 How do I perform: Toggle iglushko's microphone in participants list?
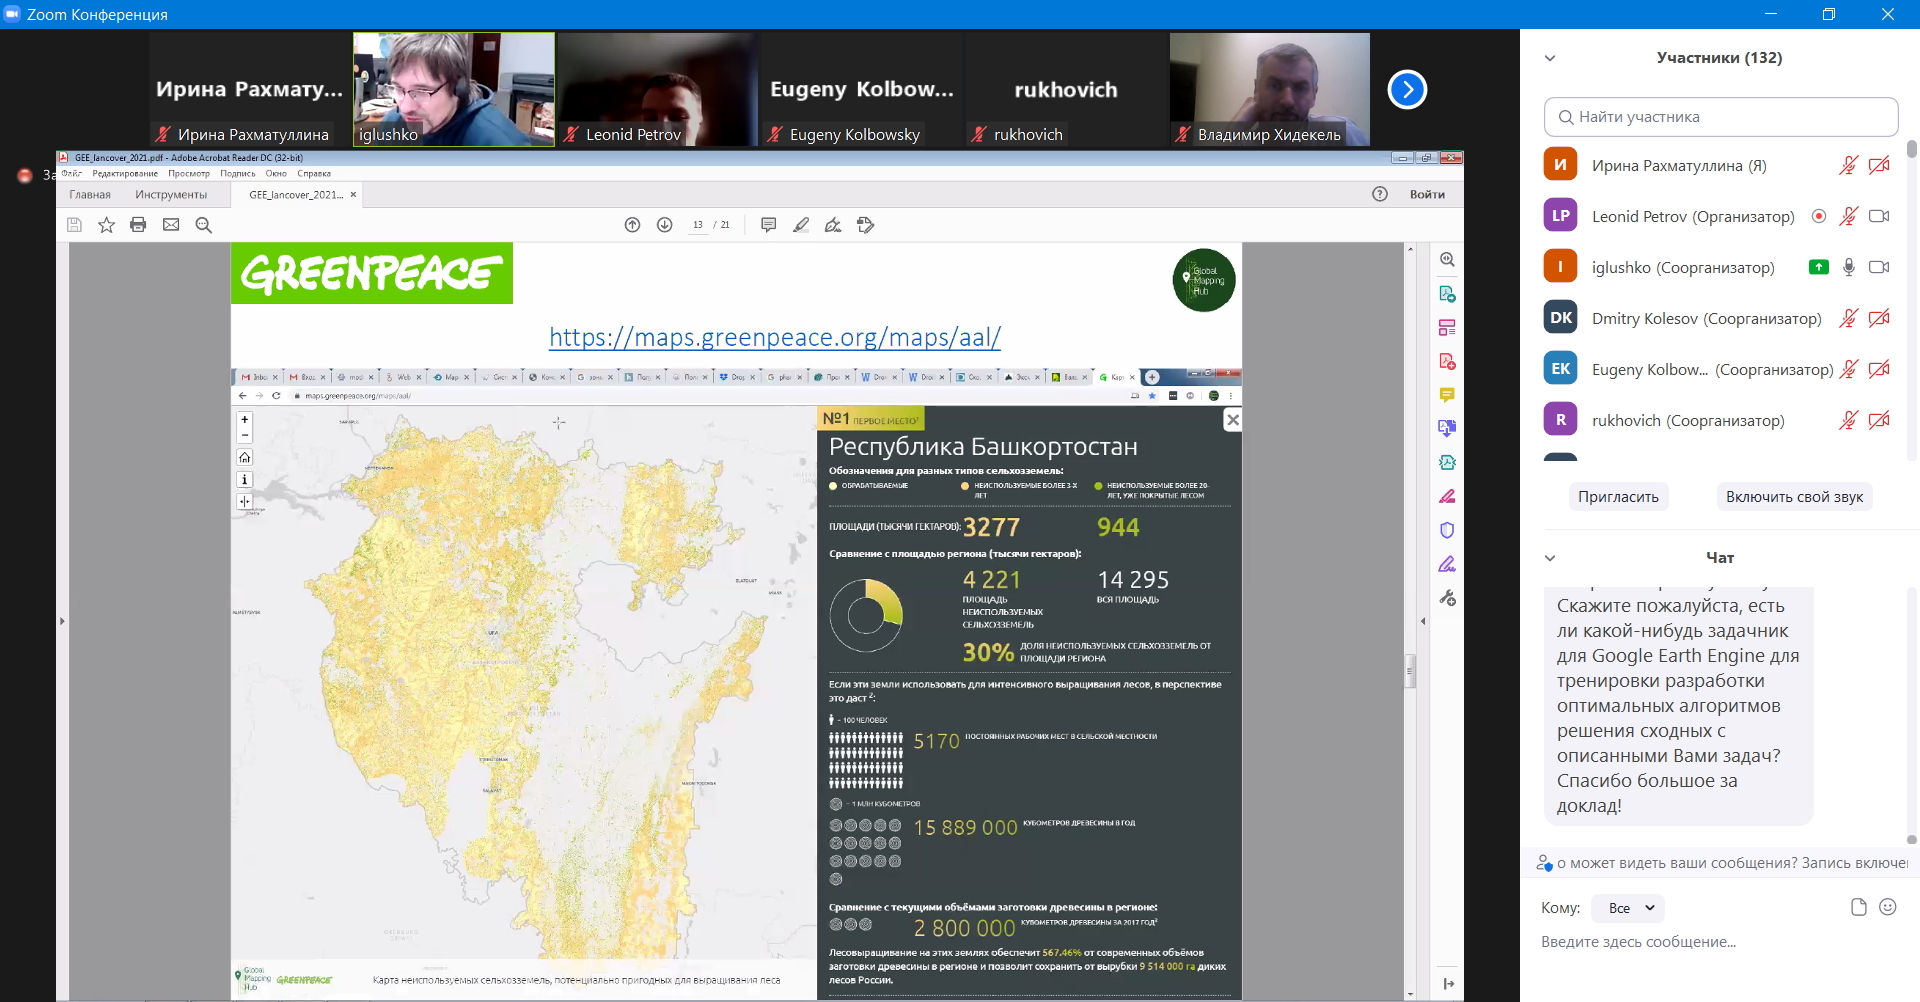tap(1849, 267)
